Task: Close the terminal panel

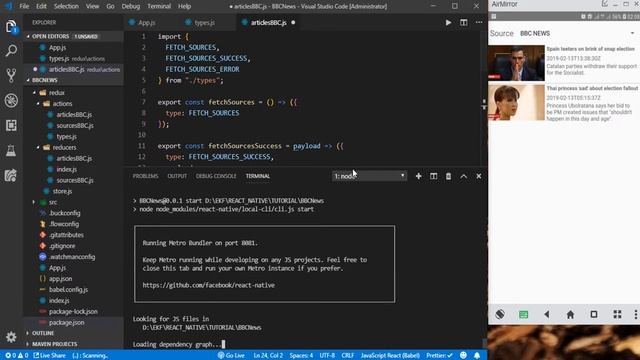Action: (479, 176)
